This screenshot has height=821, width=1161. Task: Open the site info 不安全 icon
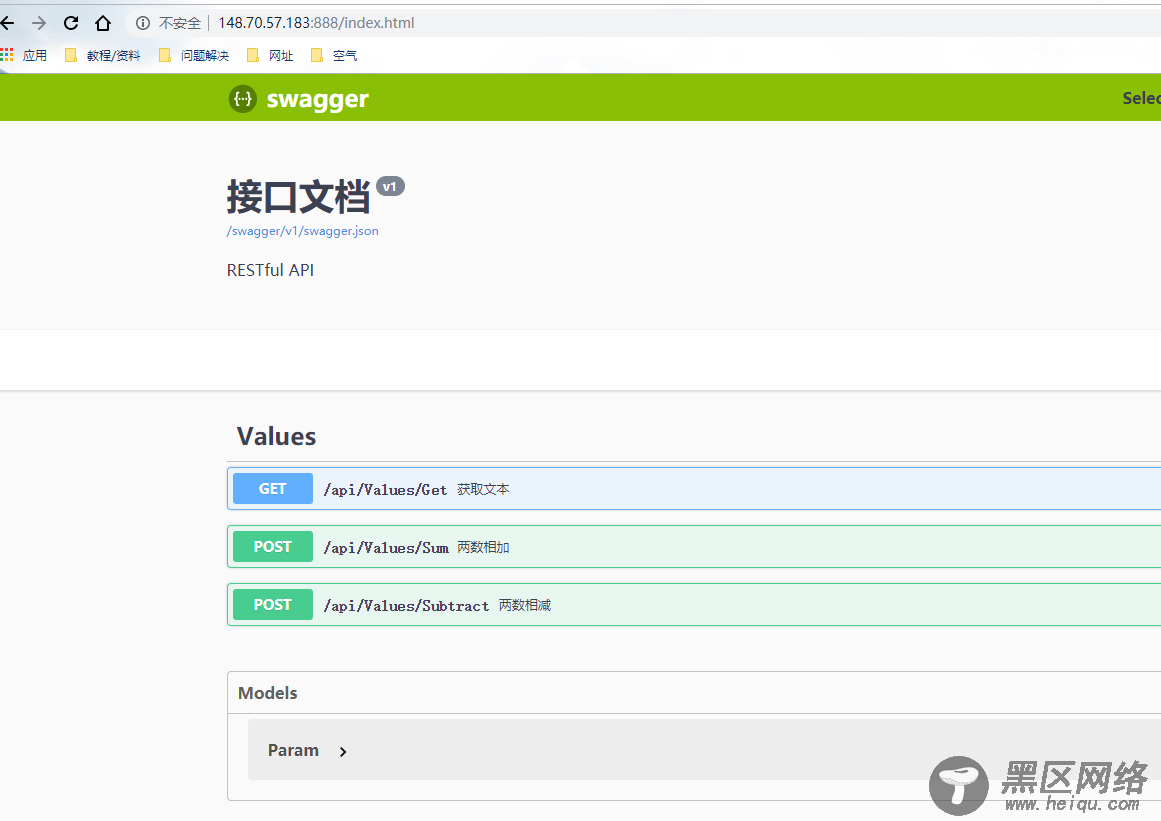pyautogui.click(x=143, y=23)
